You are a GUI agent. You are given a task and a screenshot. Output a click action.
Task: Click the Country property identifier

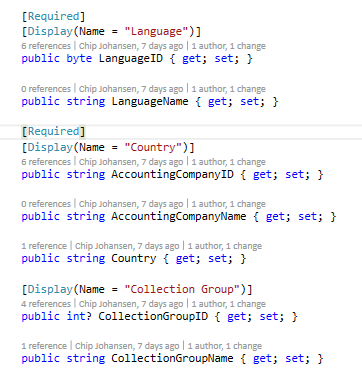pyautogui.click(x=134, y=258)
